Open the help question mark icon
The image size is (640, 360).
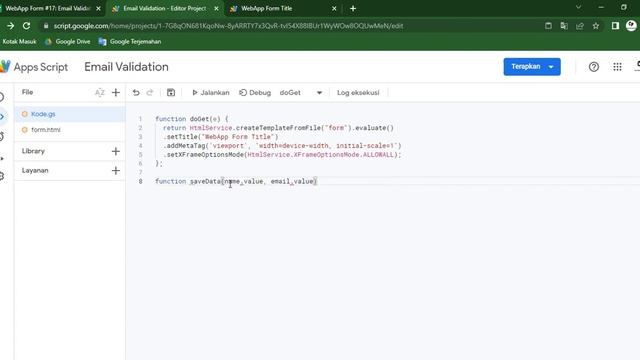point(593,67)
